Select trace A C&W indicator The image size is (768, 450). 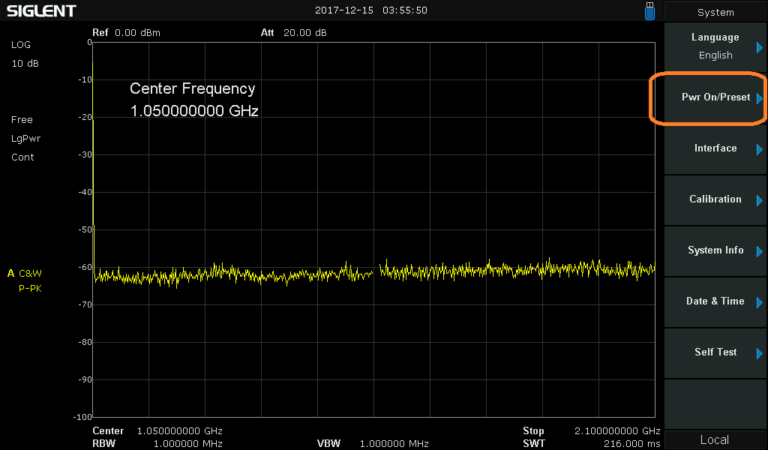click(x=26, y=272)
